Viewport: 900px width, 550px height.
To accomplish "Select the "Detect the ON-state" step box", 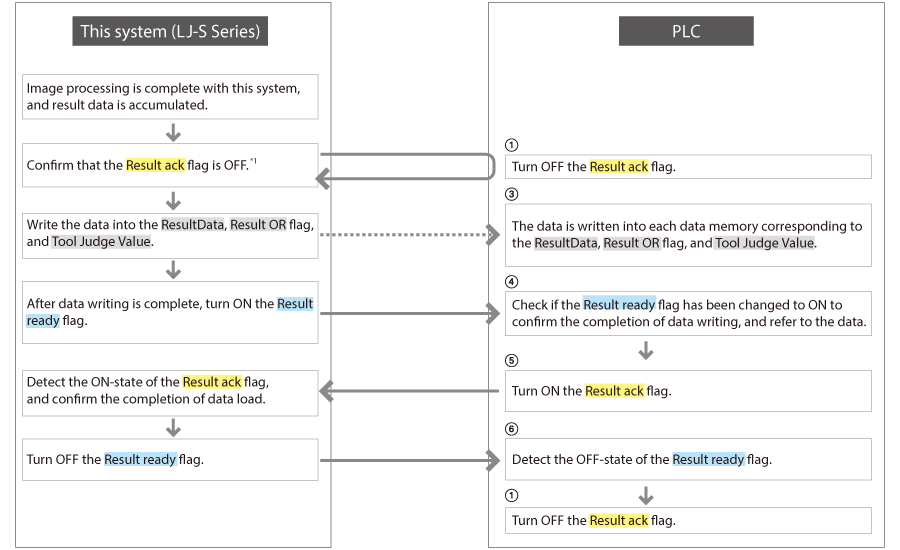I will [x=170, y=391].
